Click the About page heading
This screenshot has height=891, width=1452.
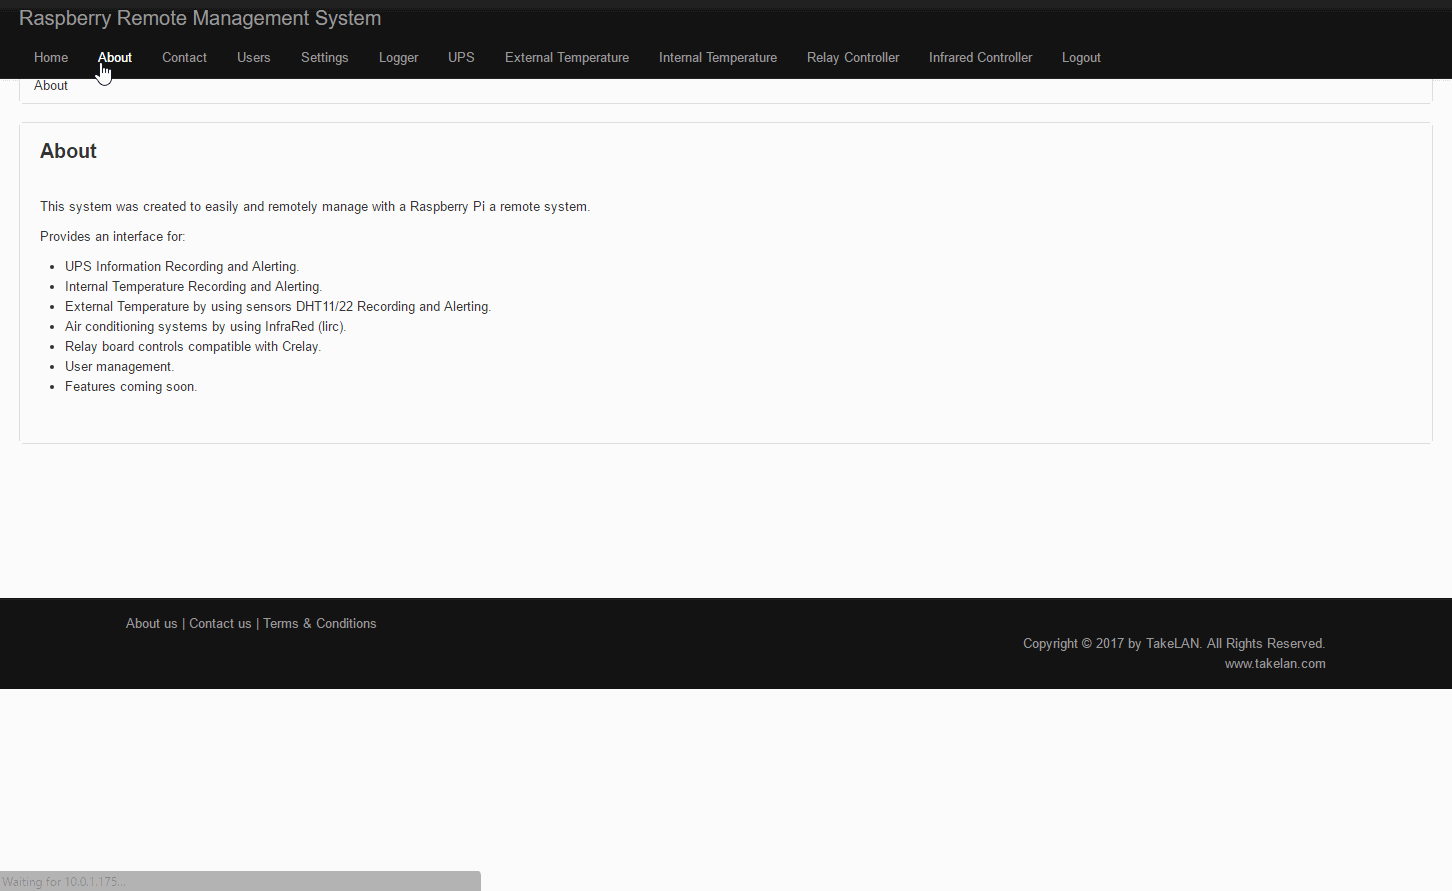68,151
